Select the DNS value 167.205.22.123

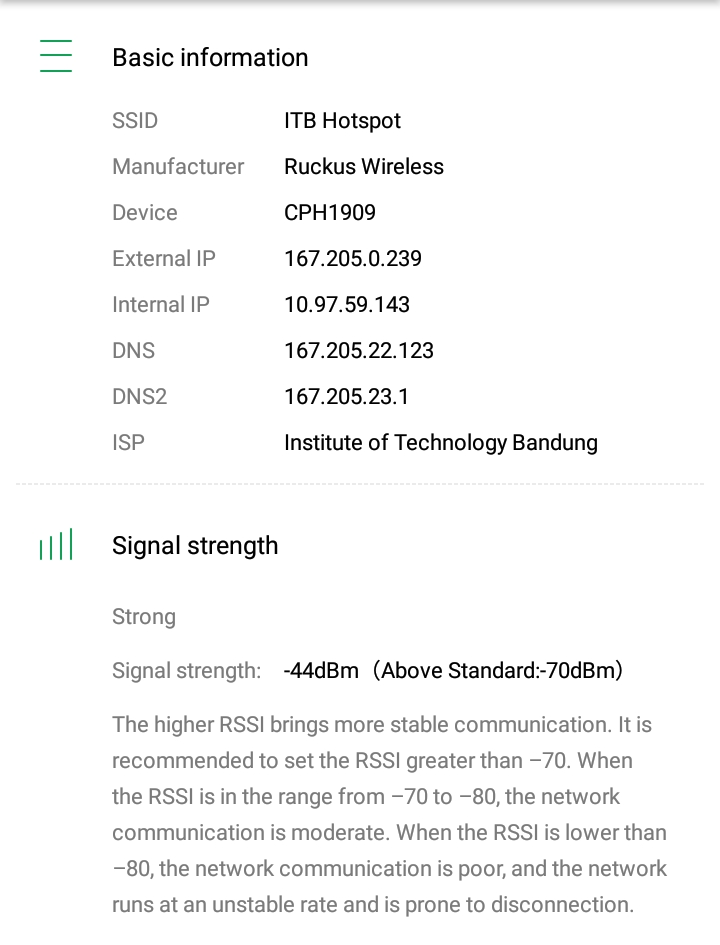[359, 351]
